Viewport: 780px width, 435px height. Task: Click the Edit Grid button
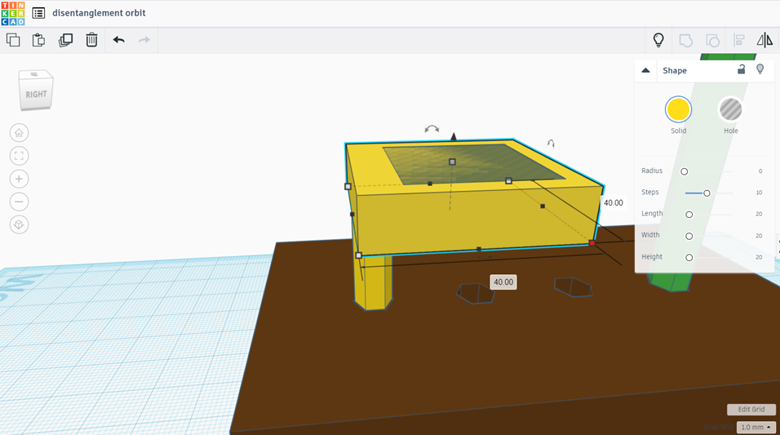(x=751, y=409)
